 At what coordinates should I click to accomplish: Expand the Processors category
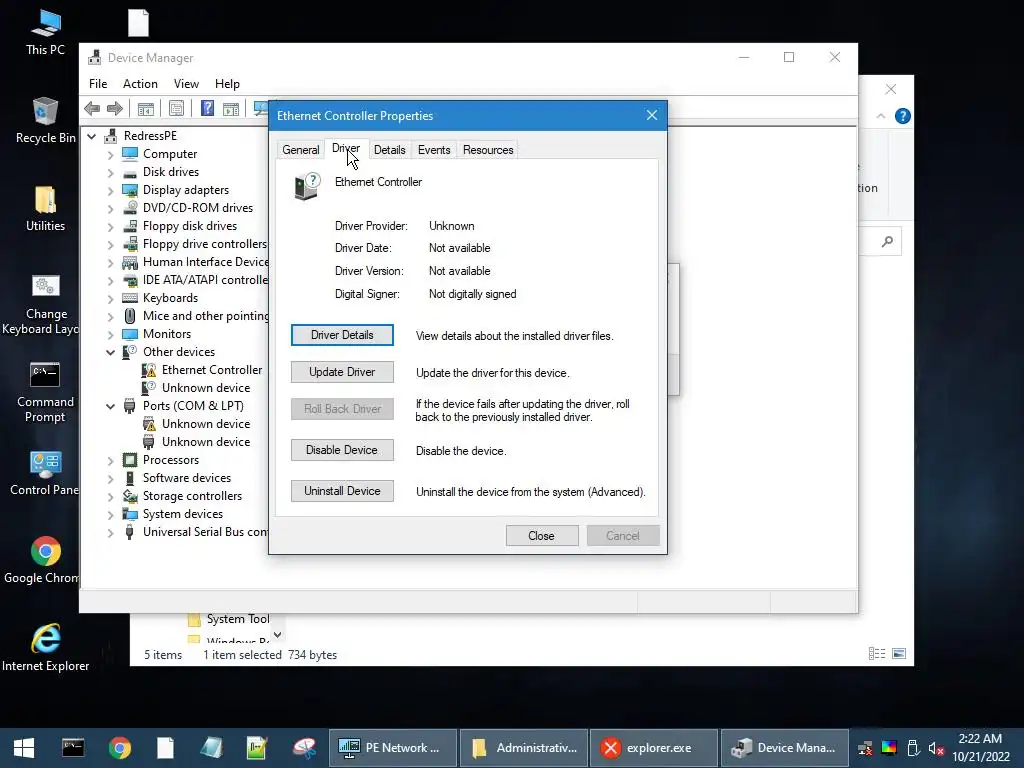(110, 460)
